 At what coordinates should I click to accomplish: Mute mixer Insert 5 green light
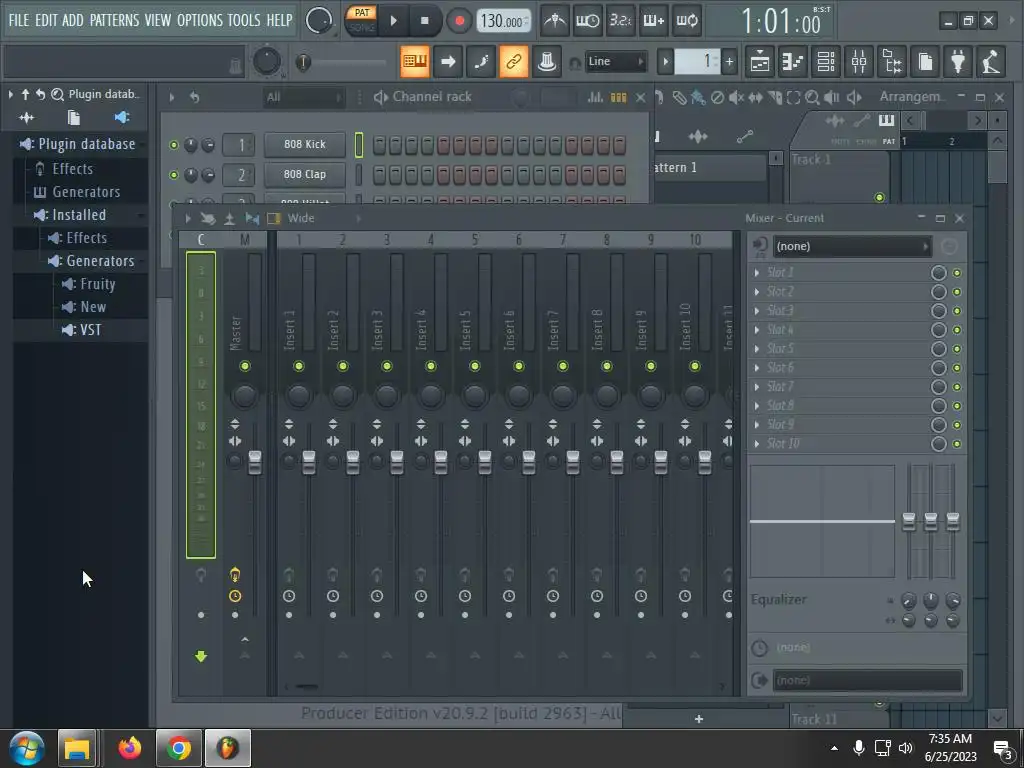[475, 366]
